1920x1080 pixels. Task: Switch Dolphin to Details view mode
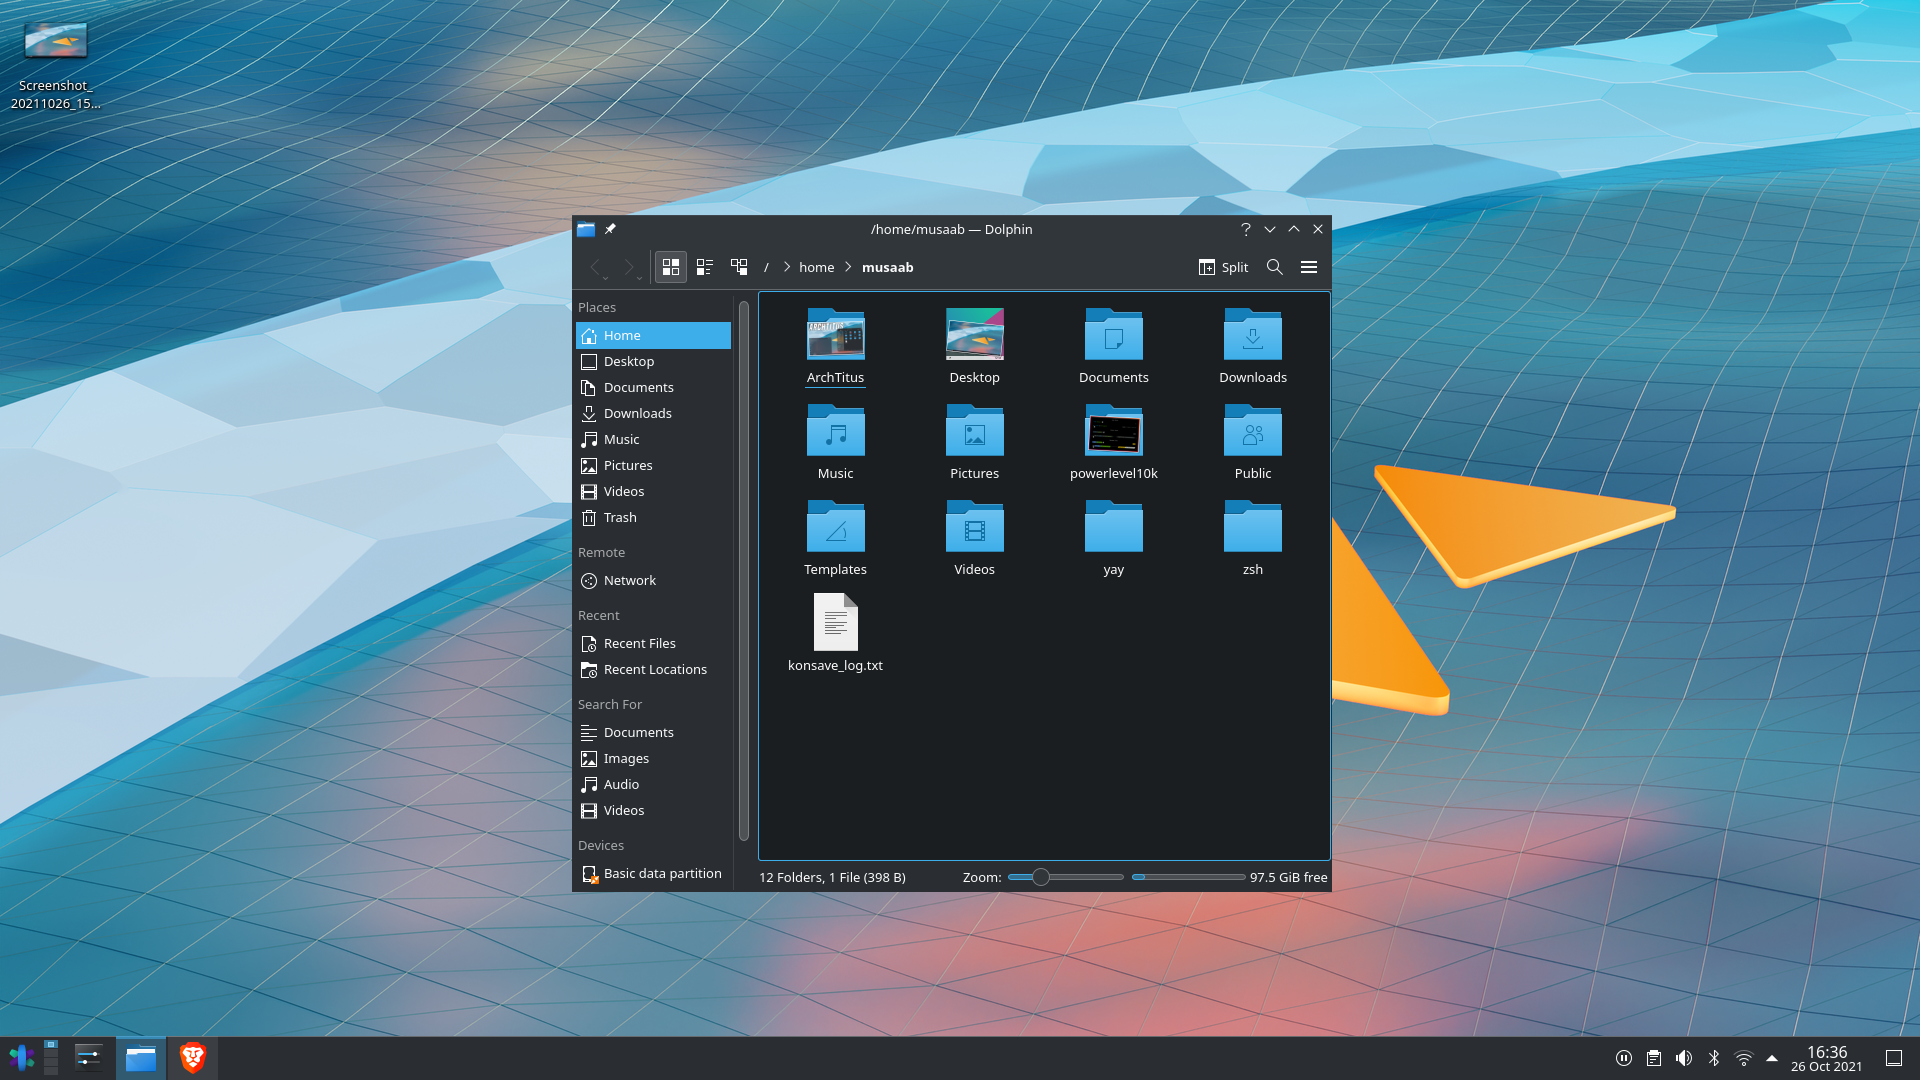click(x=739, y=267)
